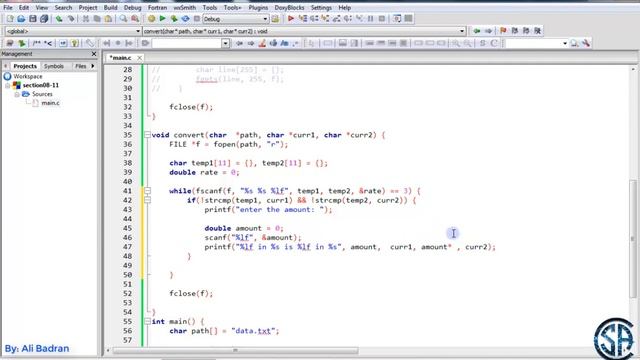Close the *main.c editor tab
Screen dimensions: 640x360
pyautogui.click(x=139, y=58)
